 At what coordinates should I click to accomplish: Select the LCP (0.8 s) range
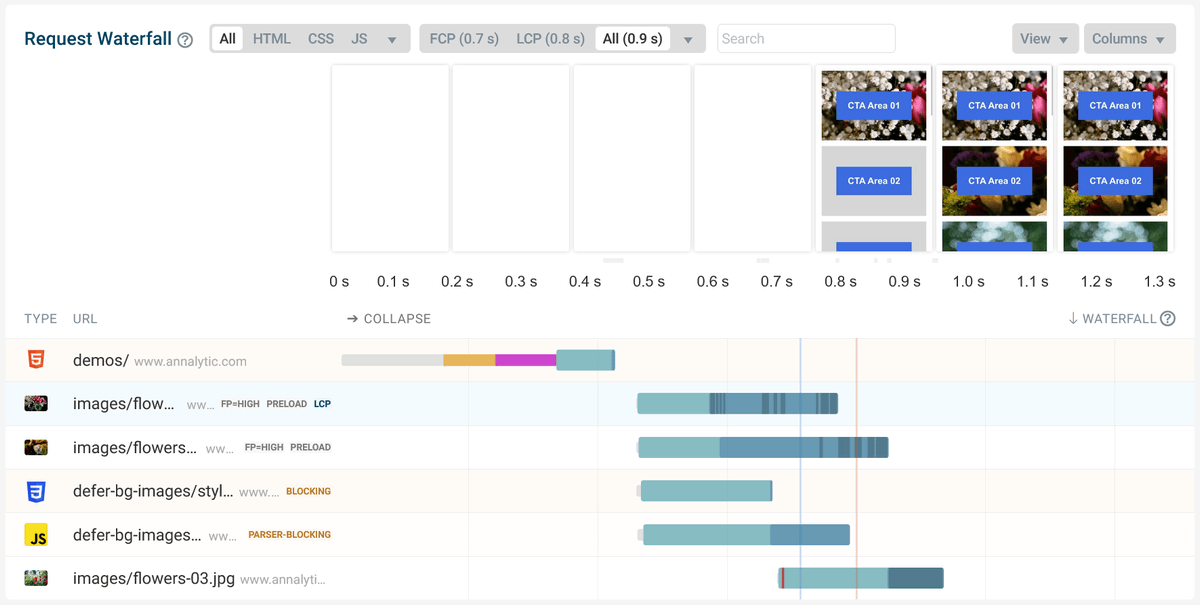551,39
